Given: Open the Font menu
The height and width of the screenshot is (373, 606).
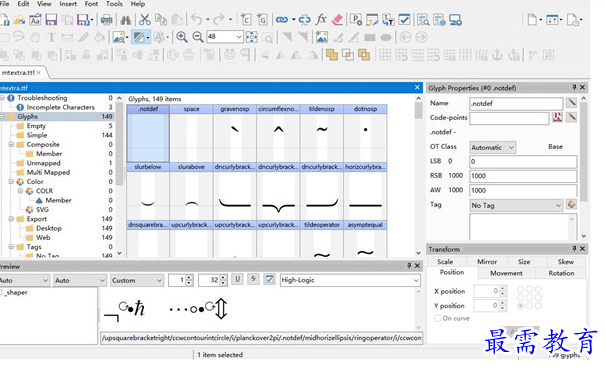Looking at the screenshot, I should coord(91,4).
